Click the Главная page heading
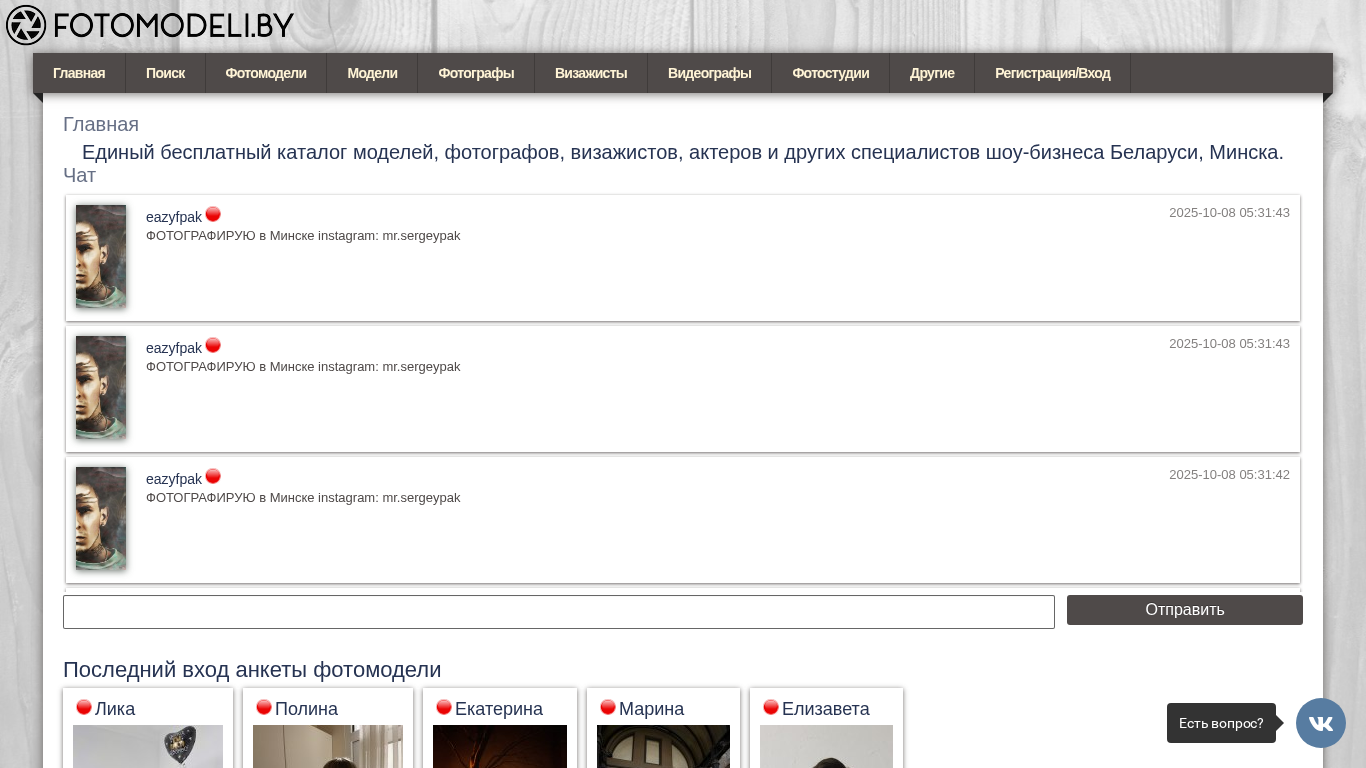1366x768 pixels. point(101,124)
